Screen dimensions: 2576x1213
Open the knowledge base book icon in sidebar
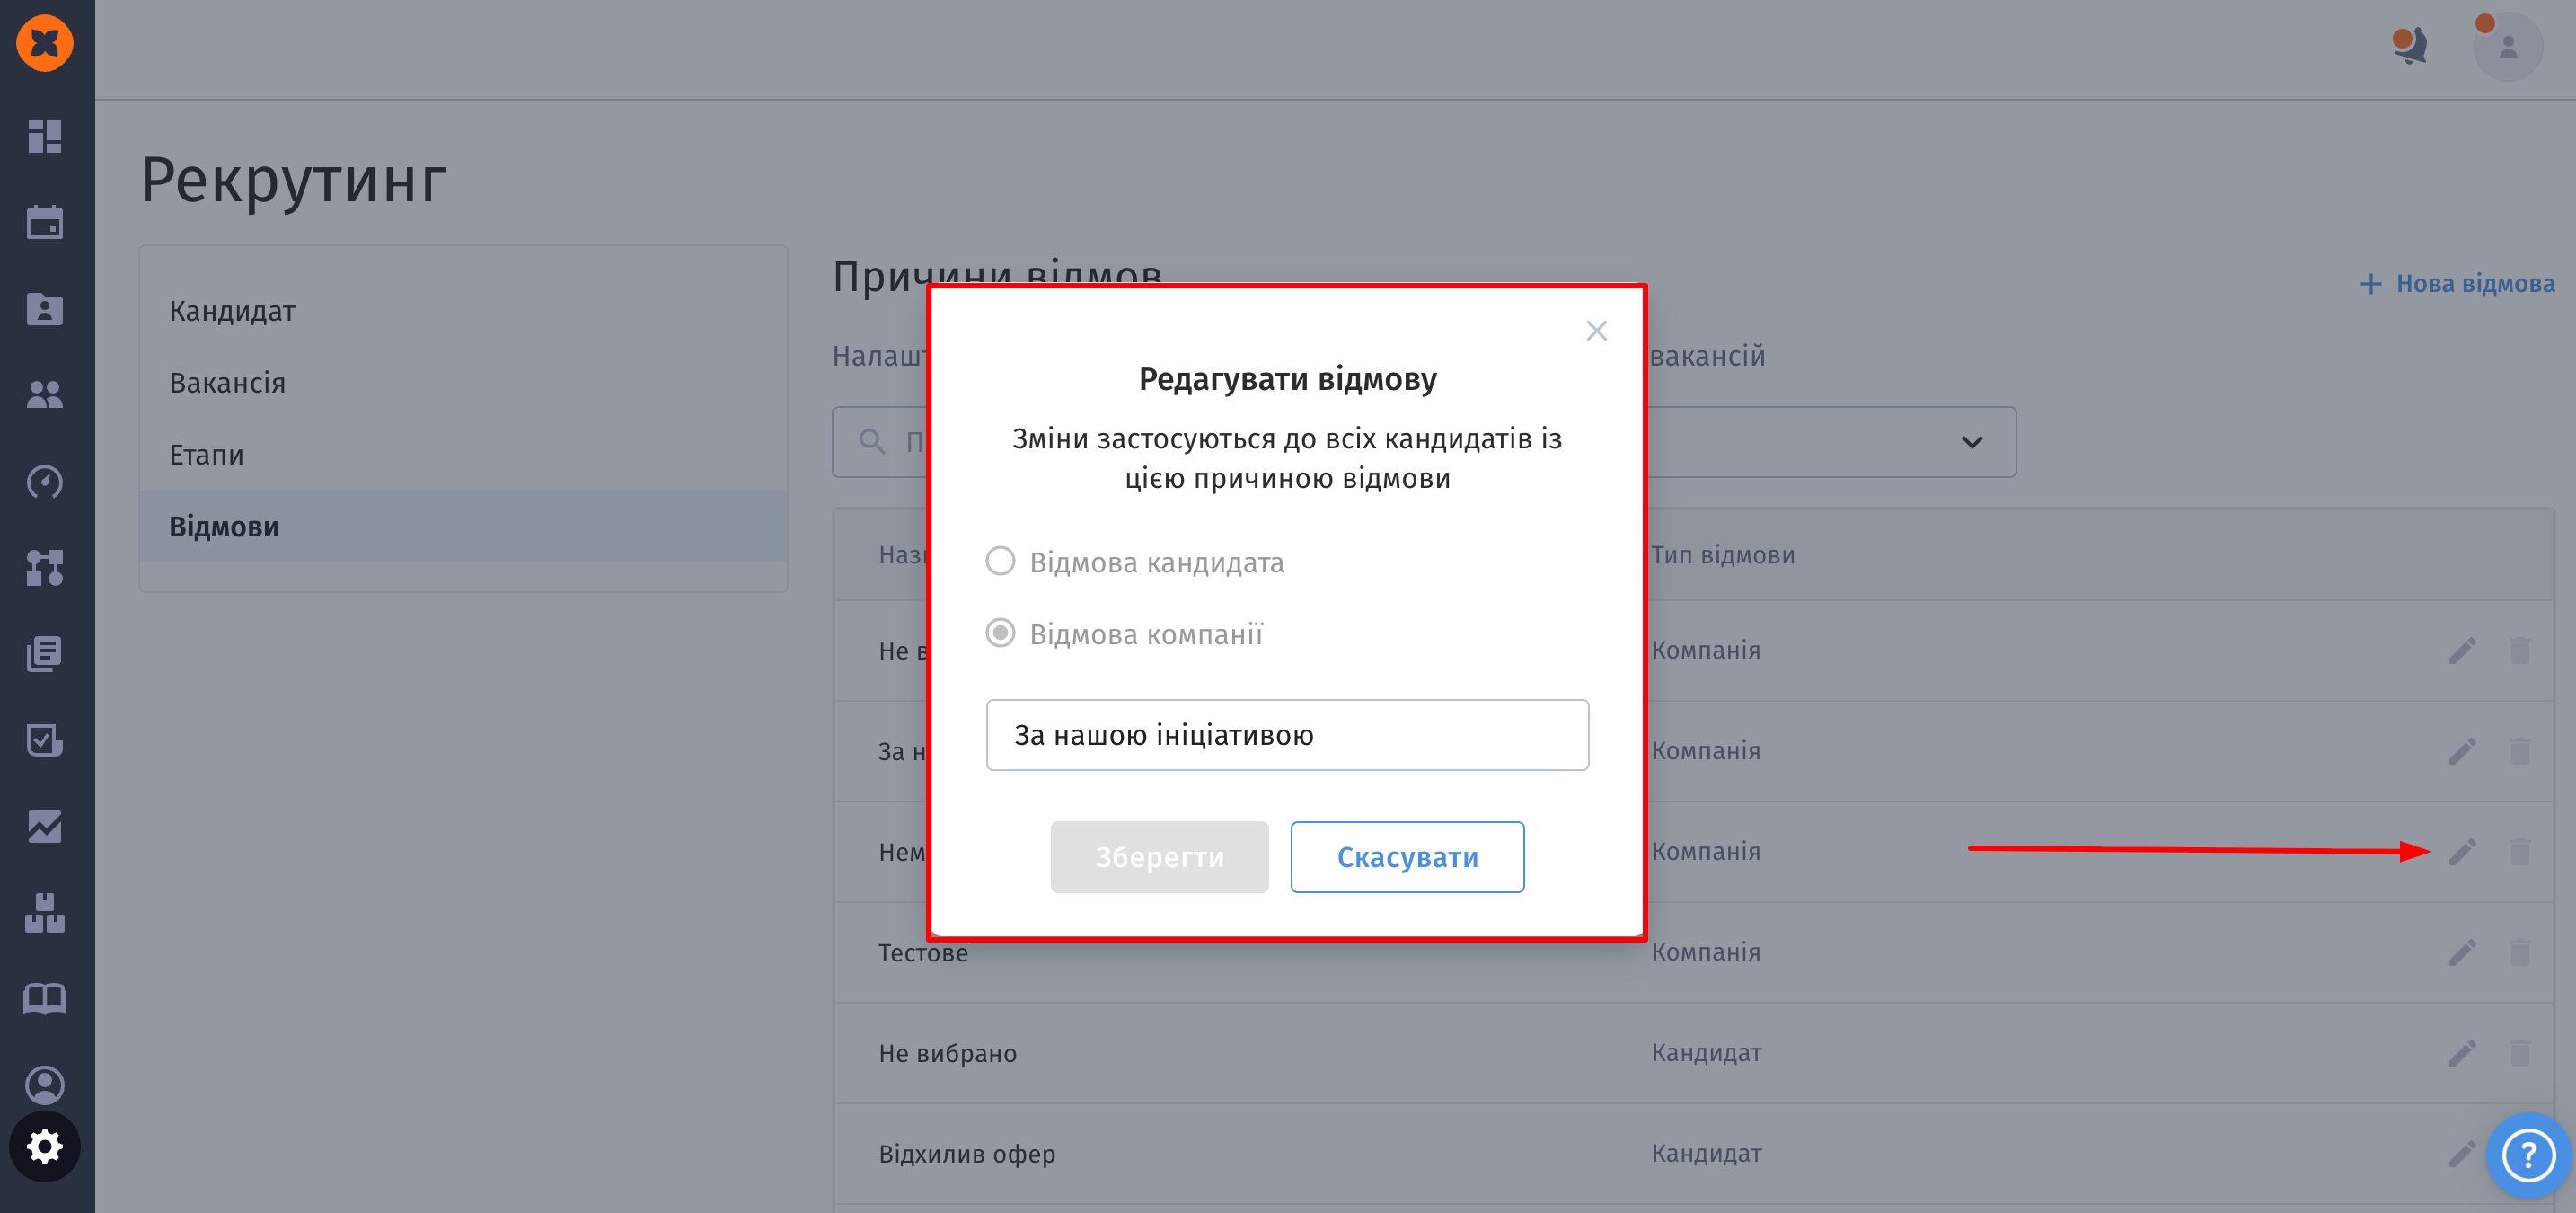point(44,998)
